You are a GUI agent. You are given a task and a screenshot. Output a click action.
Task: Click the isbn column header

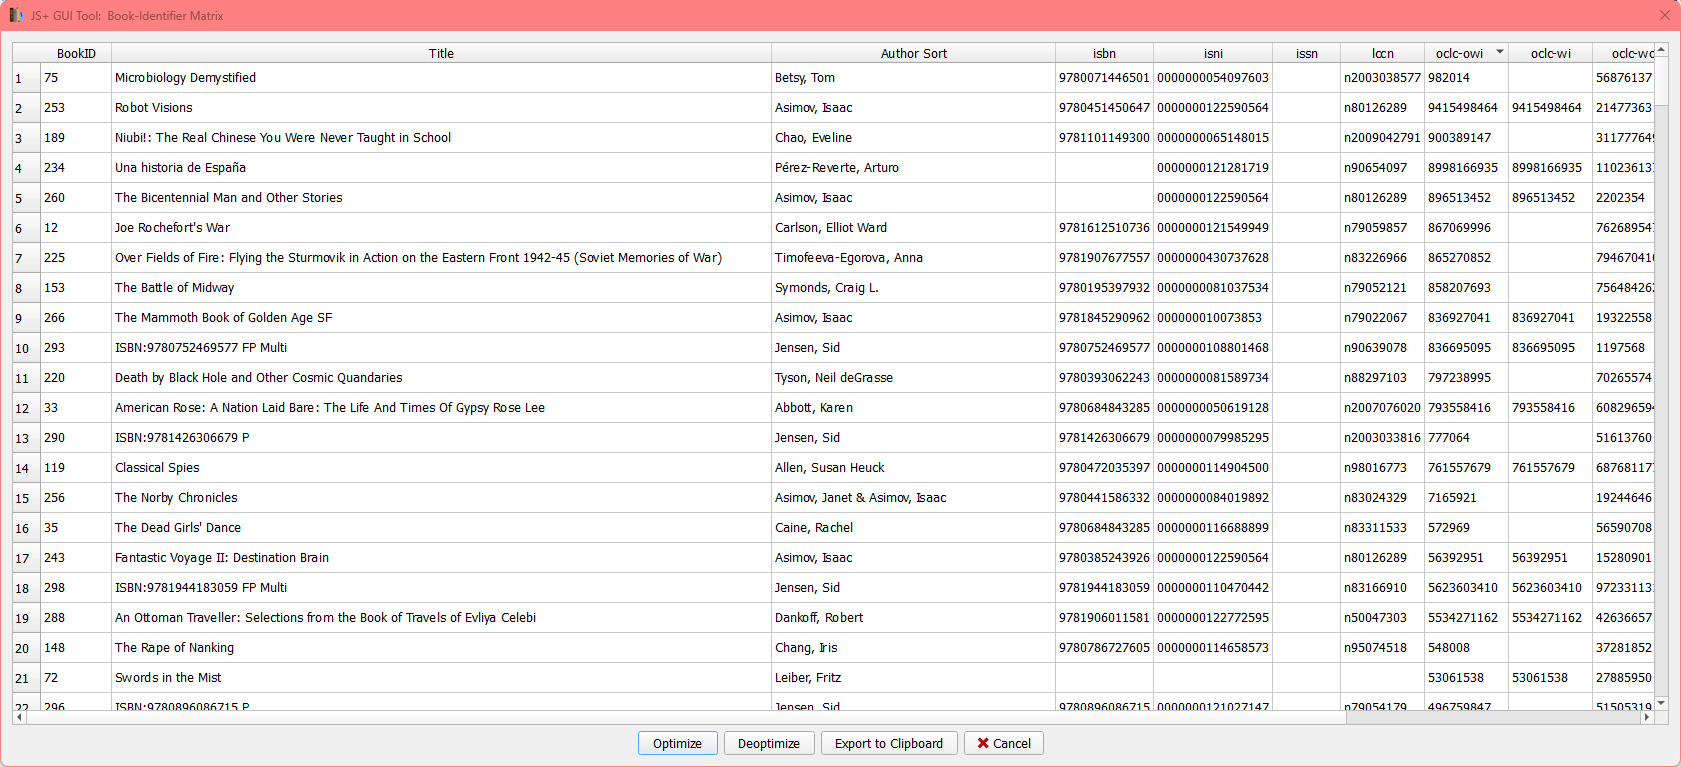[x=1104, y=53]
